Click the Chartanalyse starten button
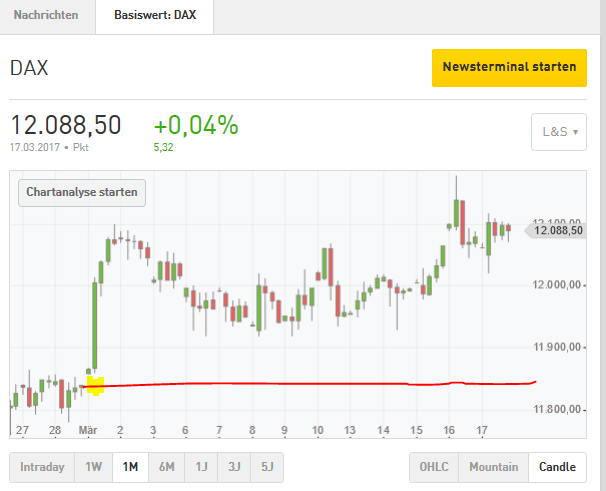606x491 pixels. pos(82,191)
